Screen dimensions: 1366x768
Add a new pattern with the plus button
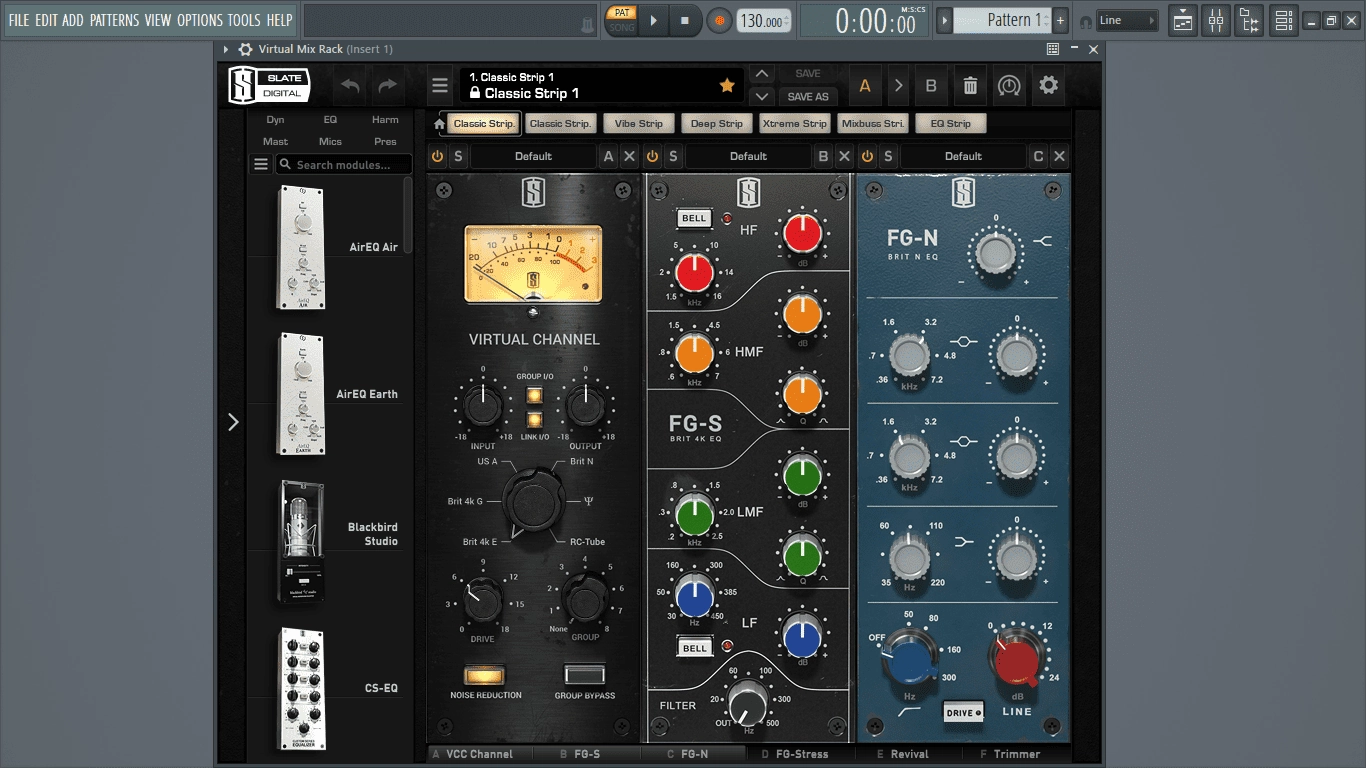tap(1061, 20)
